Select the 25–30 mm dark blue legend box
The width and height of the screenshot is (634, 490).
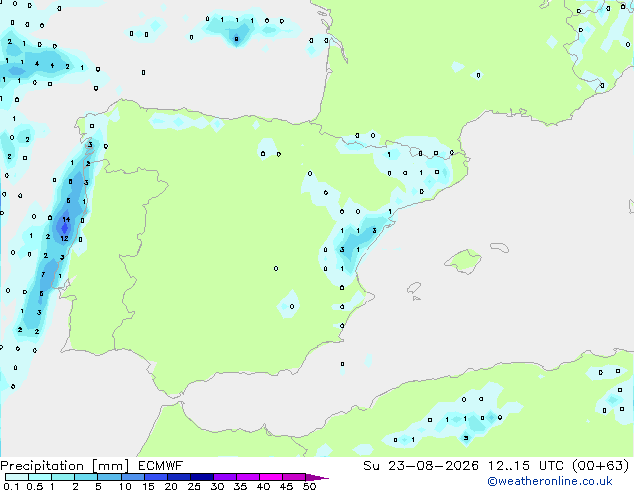point(202,477)
